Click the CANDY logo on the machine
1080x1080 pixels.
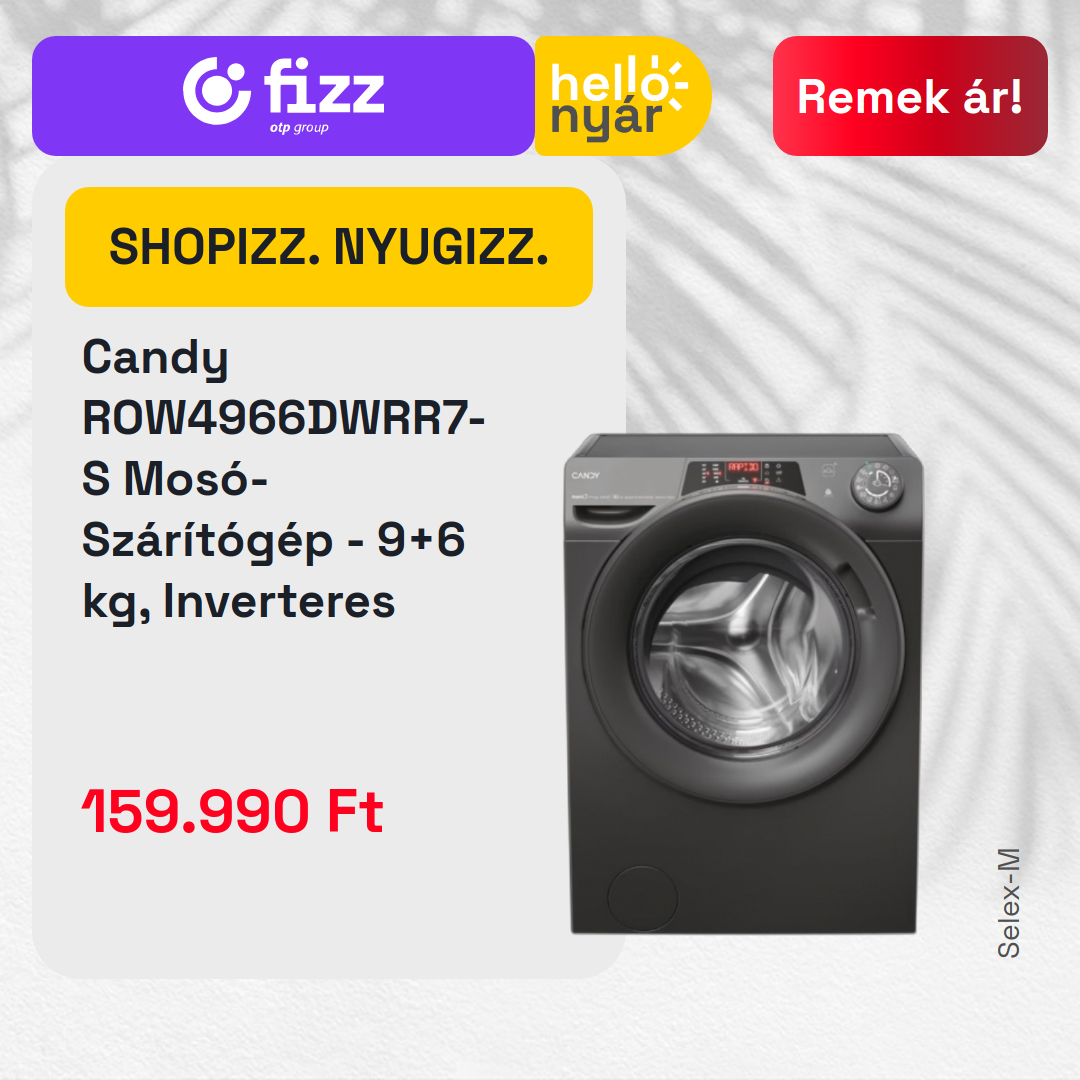(x=585, y=475)
